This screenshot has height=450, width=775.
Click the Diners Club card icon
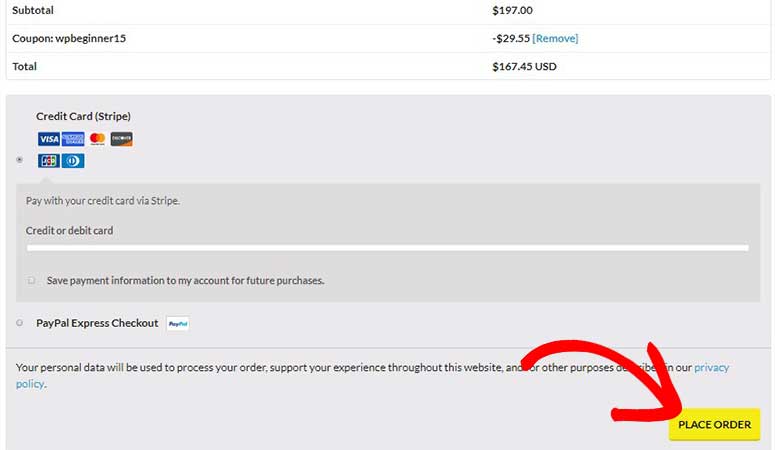pyautogui.click(x=73, y=161)
